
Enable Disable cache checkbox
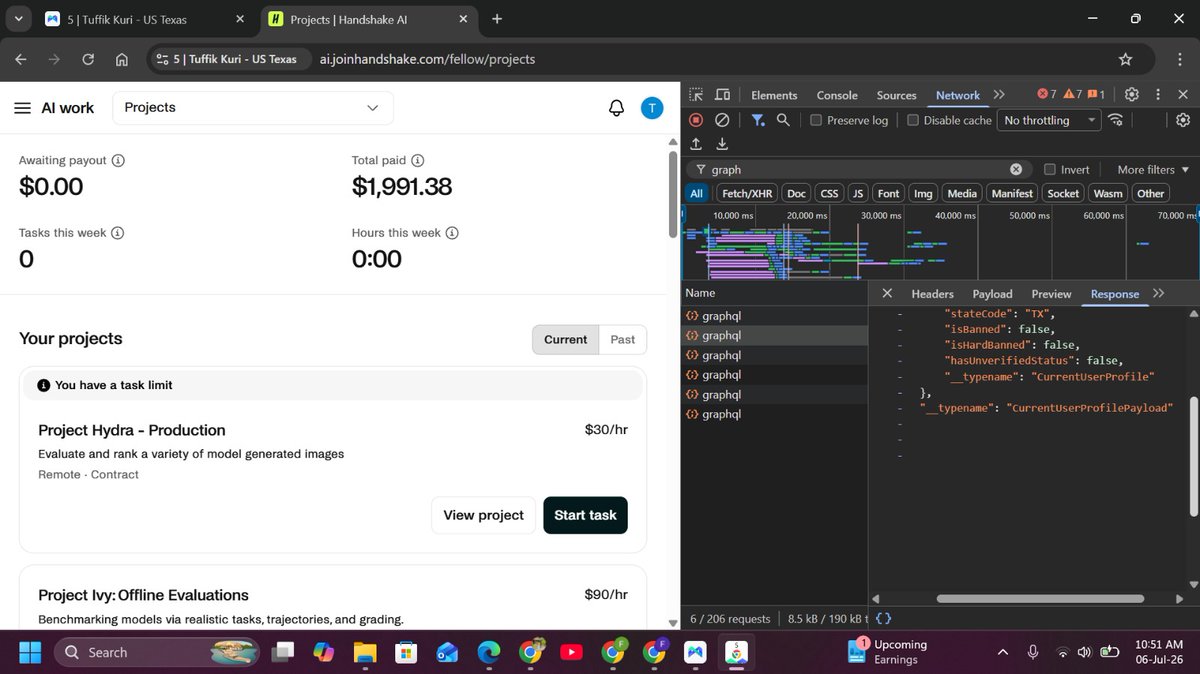coord(913,120)
